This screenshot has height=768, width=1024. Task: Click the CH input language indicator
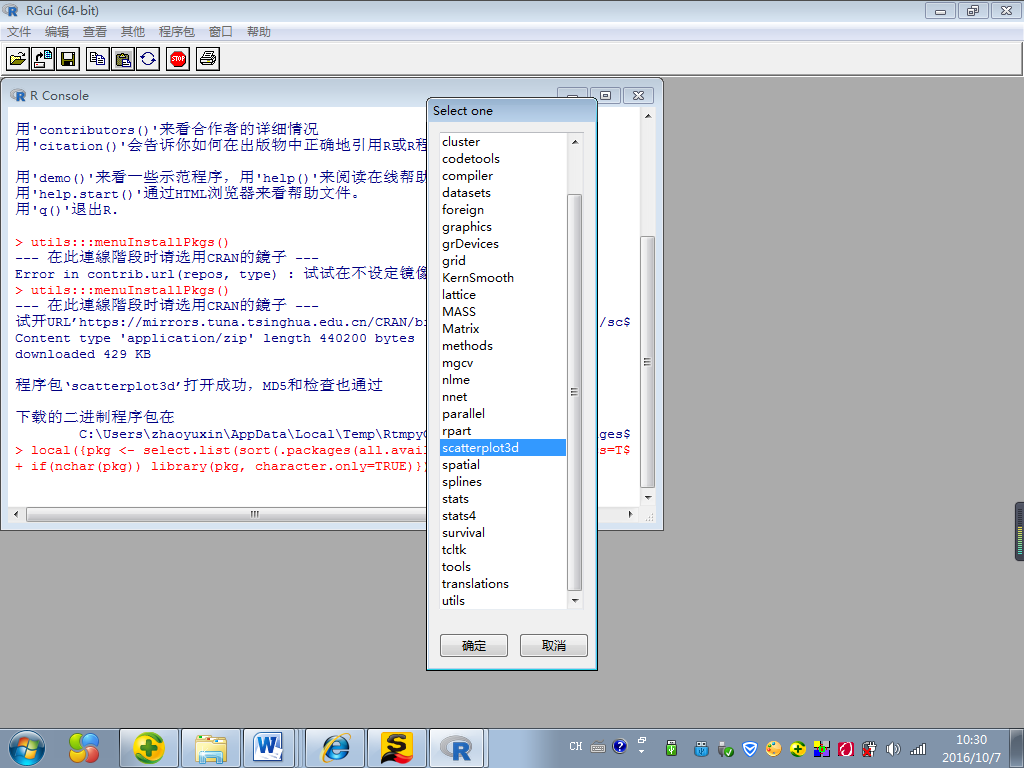575,746
